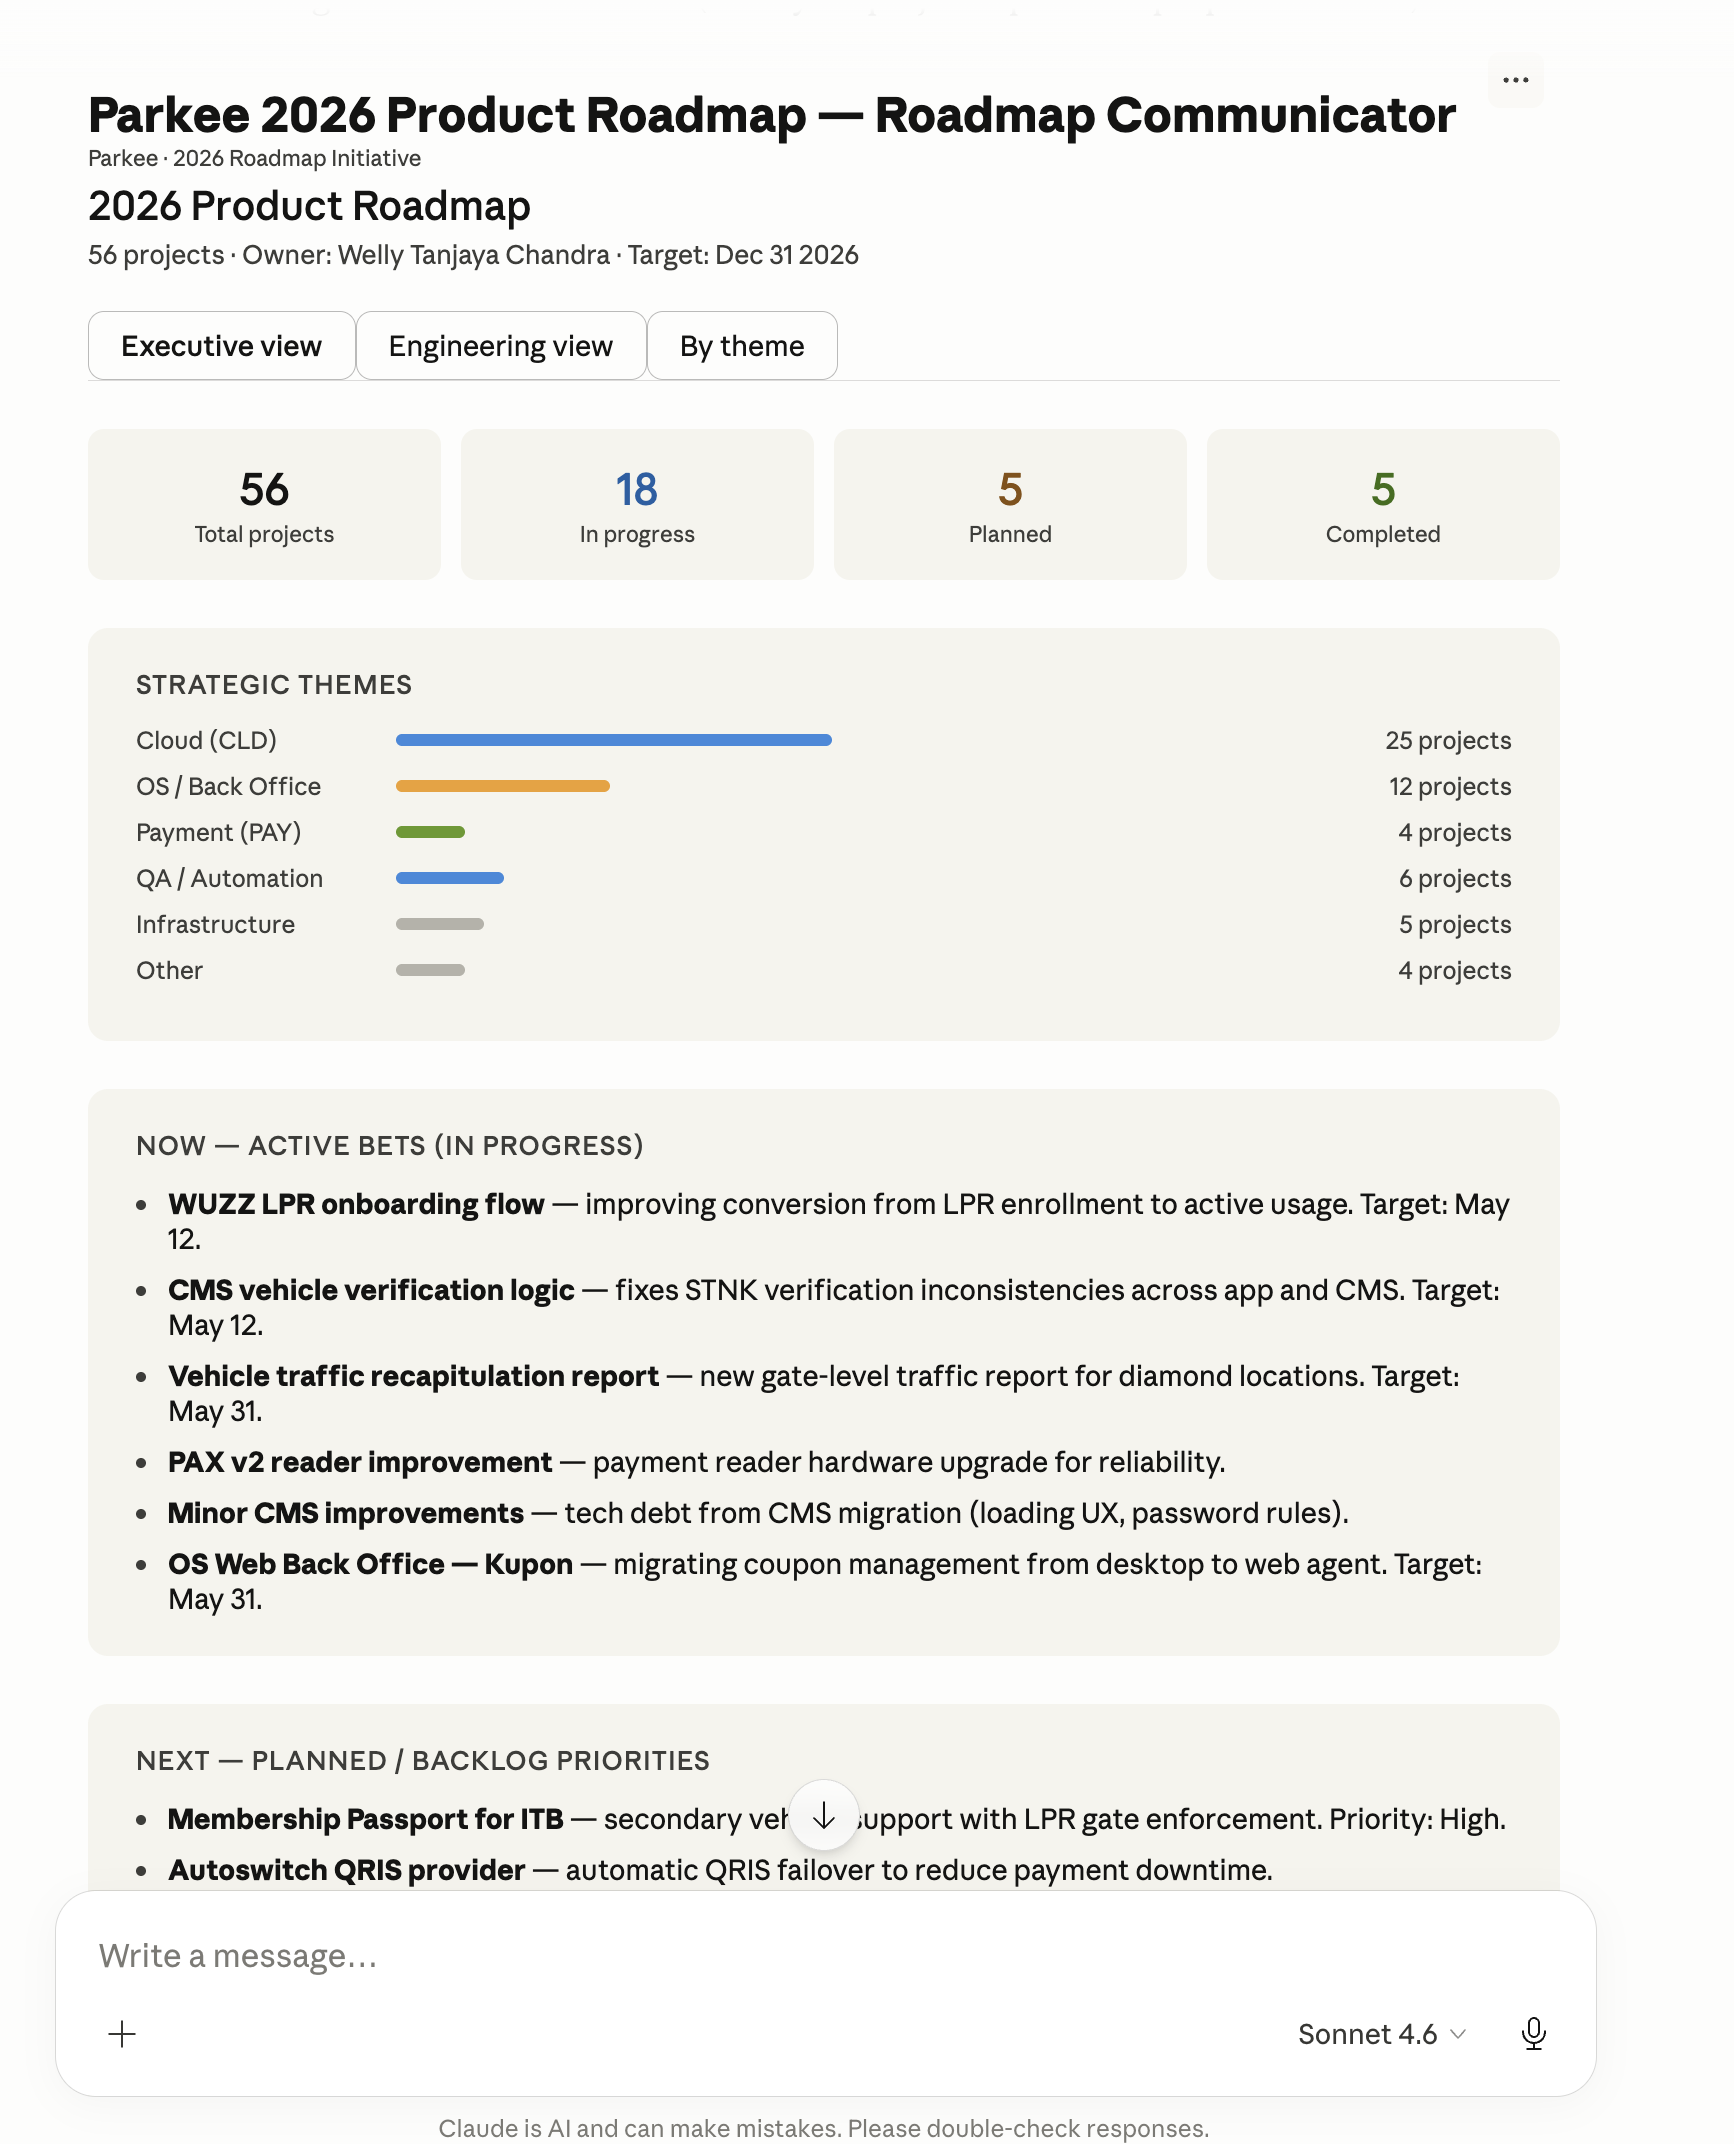
Task: Click the OS / Back Office label
Action: (x=228, y=786)
